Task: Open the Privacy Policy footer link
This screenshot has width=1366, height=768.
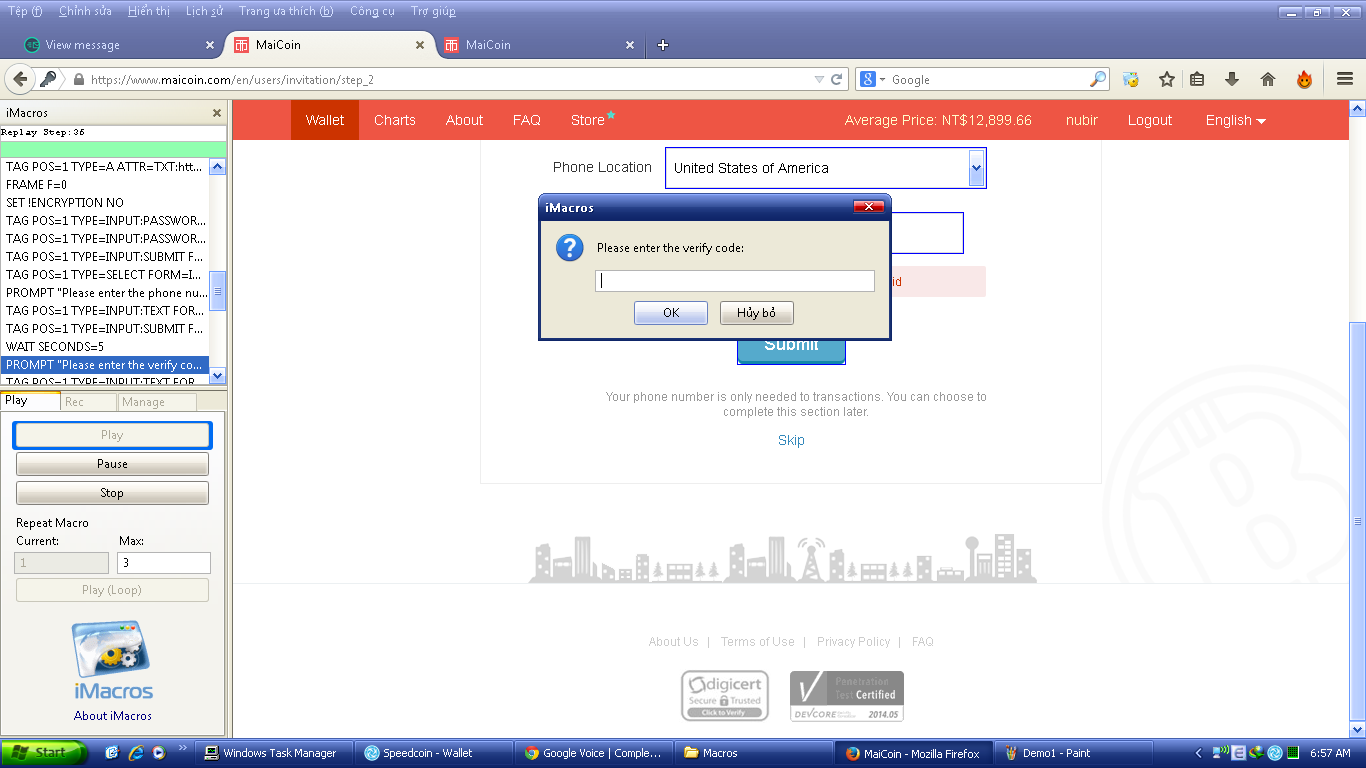Action: [x=853, y=642]
